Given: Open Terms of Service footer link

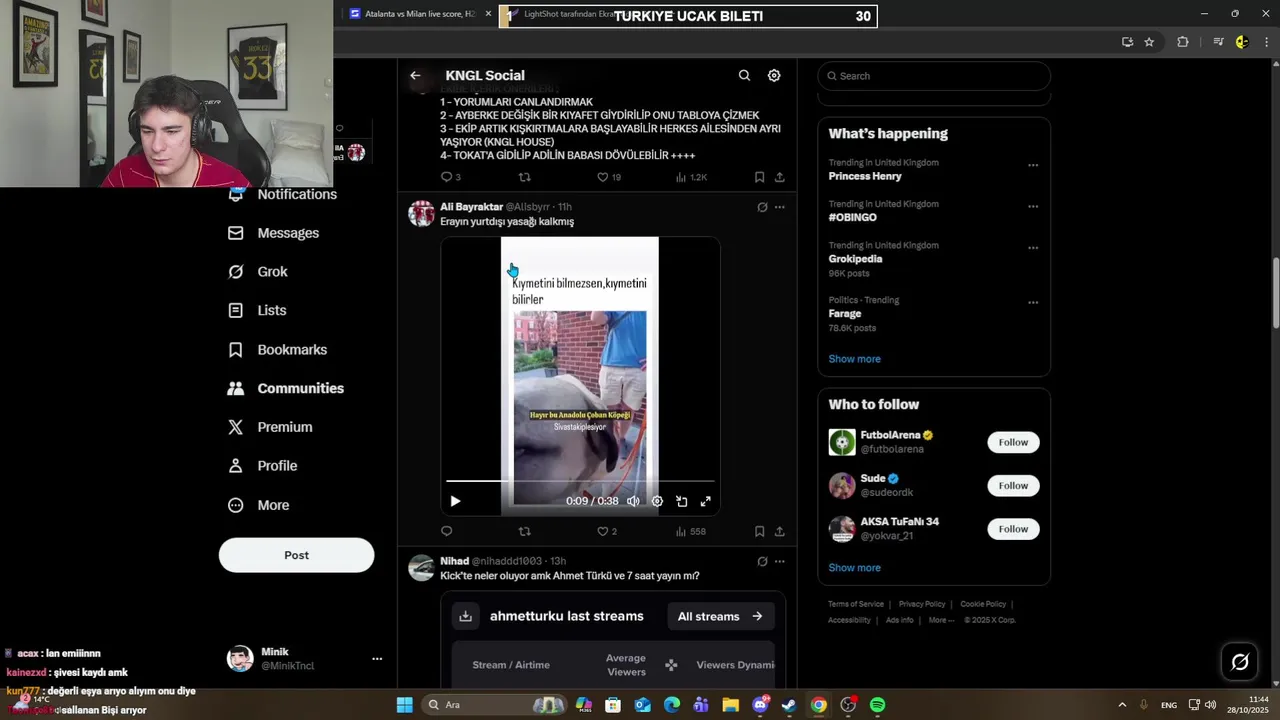Looking at the screenshot, I should (x=856, y=604).
